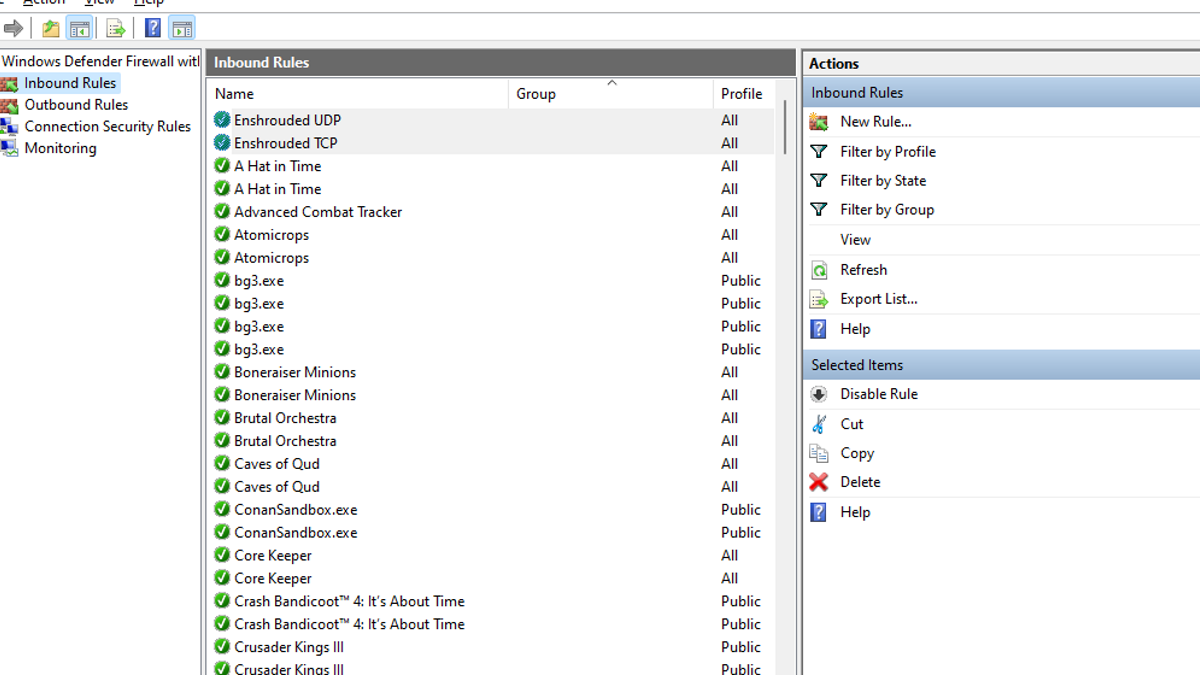Click the Cut scissors icon

pyautogui.click(x=819, y=423)
